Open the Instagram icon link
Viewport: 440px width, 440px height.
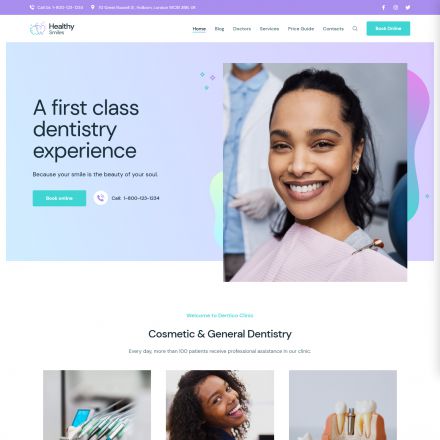click(x=395, y=7)
